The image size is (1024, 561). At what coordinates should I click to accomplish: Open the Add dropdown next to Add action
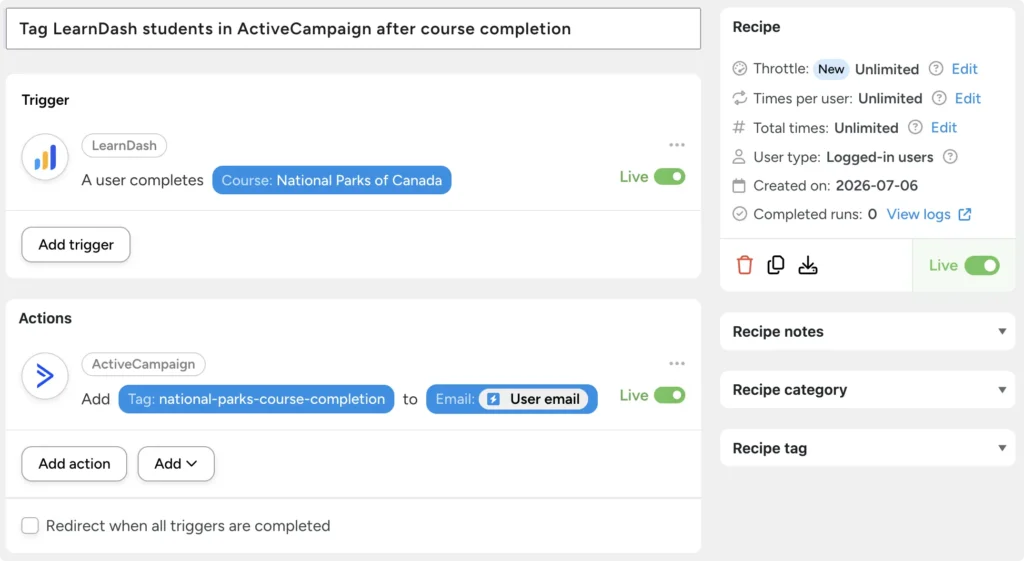click(176, 464)
